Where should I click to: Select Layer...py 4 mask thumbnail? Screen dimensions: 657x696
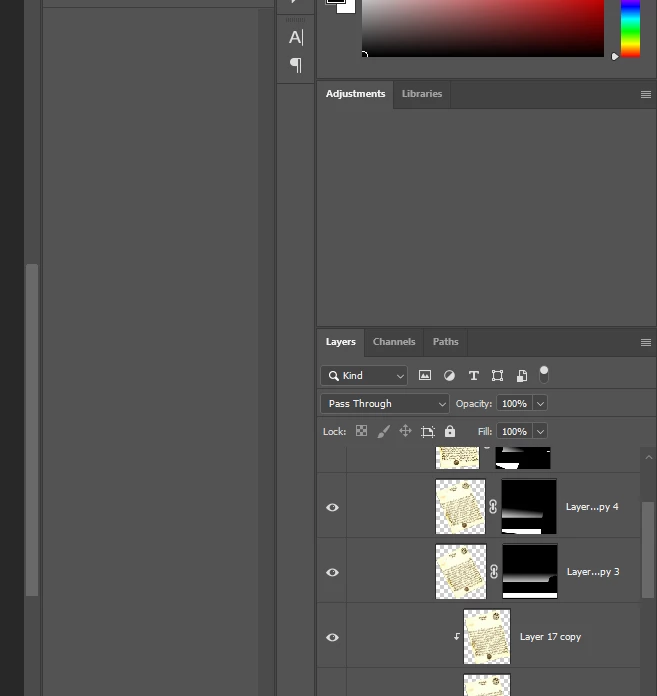(x=529, y=506)
